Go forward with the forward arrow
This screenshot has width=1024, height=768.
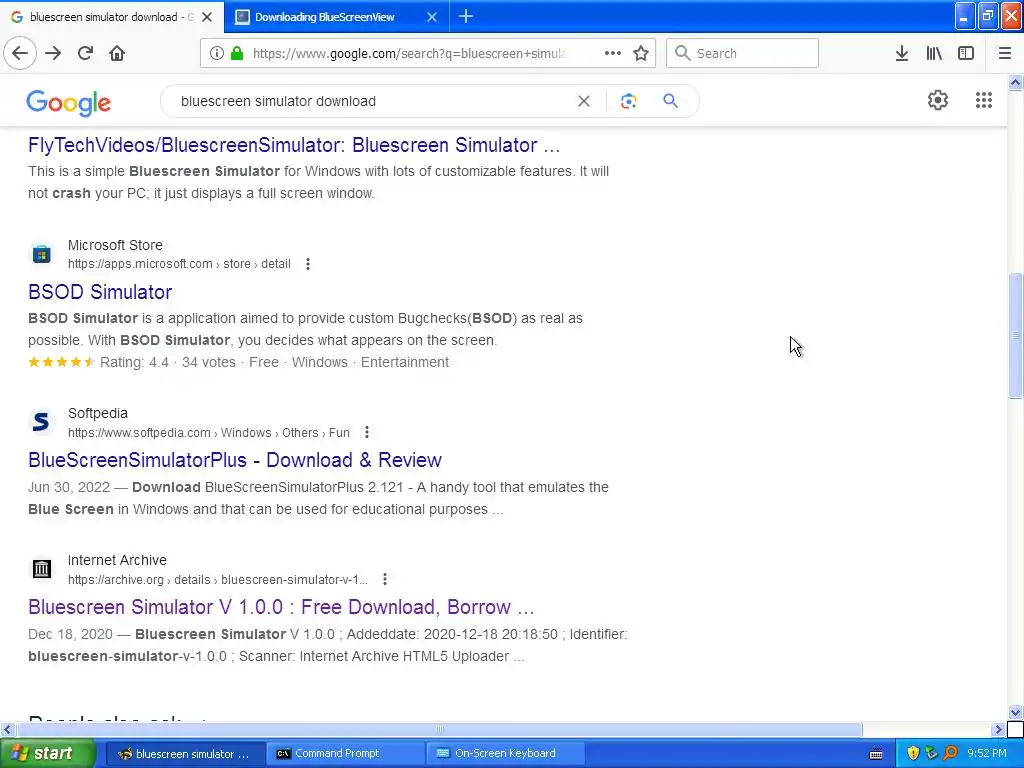(x=53, y=54)
